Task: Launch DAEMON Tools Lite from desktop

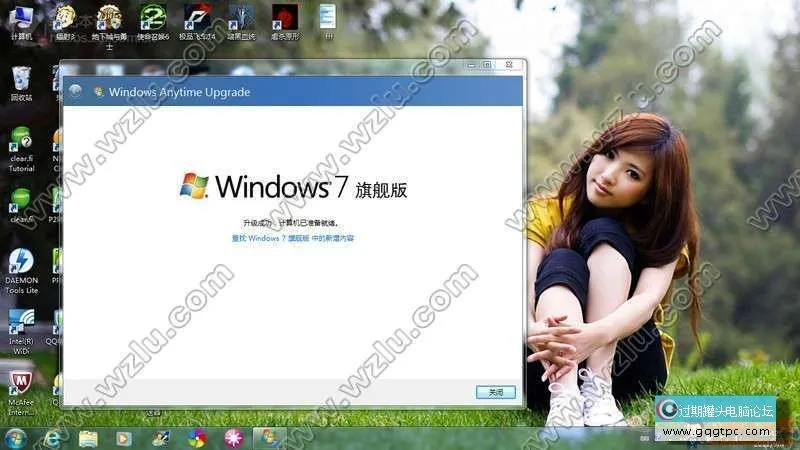Action: [21, 271]
